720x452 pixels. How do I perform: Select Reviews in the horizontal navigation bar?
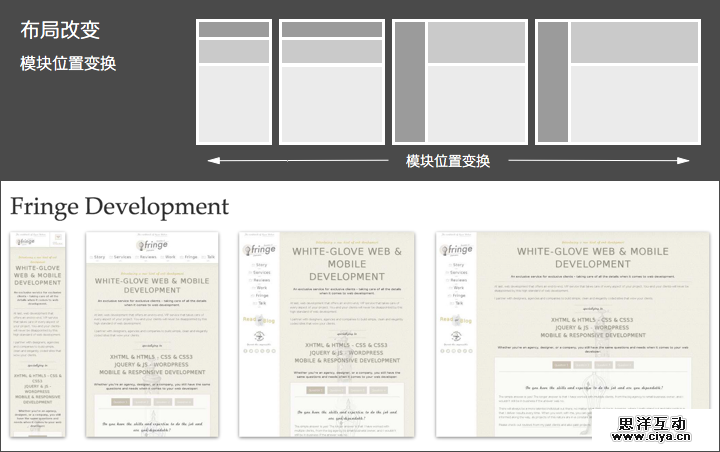(146, 257)
